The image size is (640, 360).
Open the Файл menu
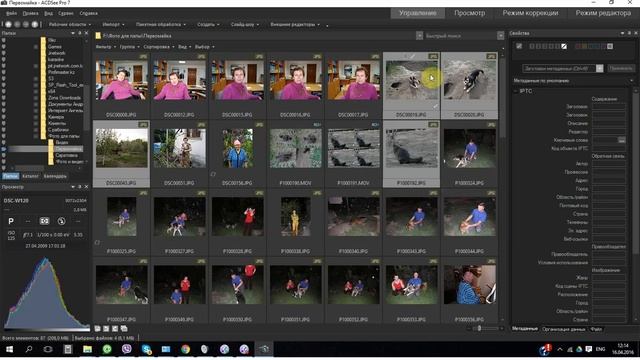click(x=11, y=13)
